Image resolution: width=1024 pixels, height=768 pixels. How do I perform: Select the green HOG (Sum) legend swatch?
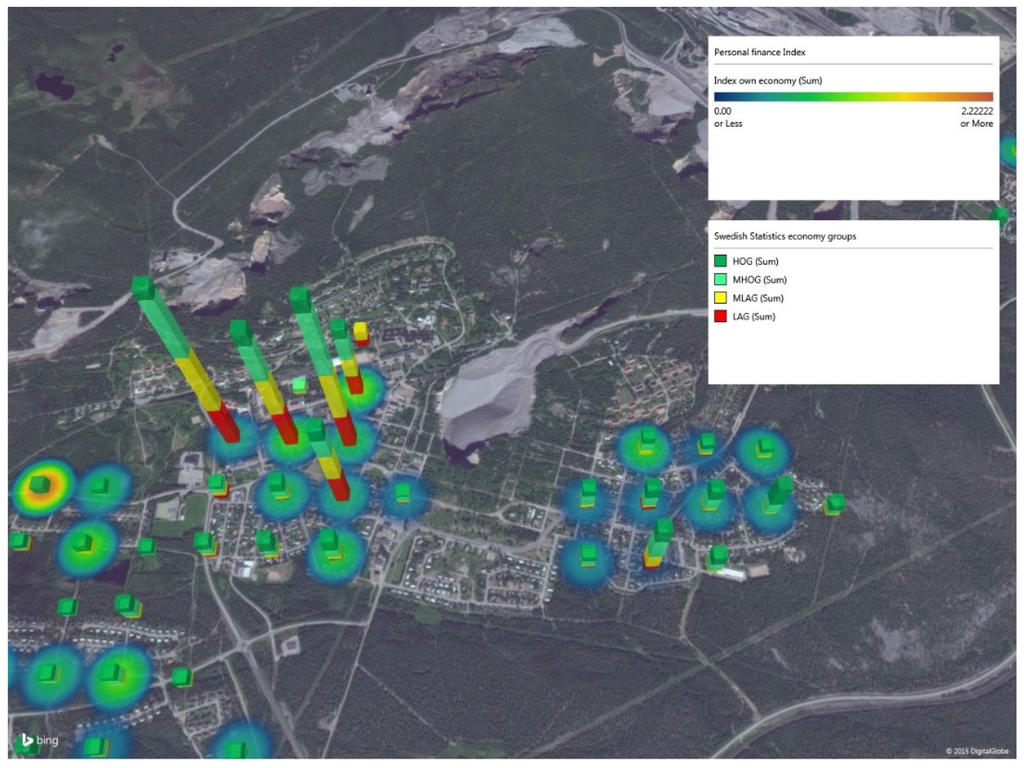720,261
